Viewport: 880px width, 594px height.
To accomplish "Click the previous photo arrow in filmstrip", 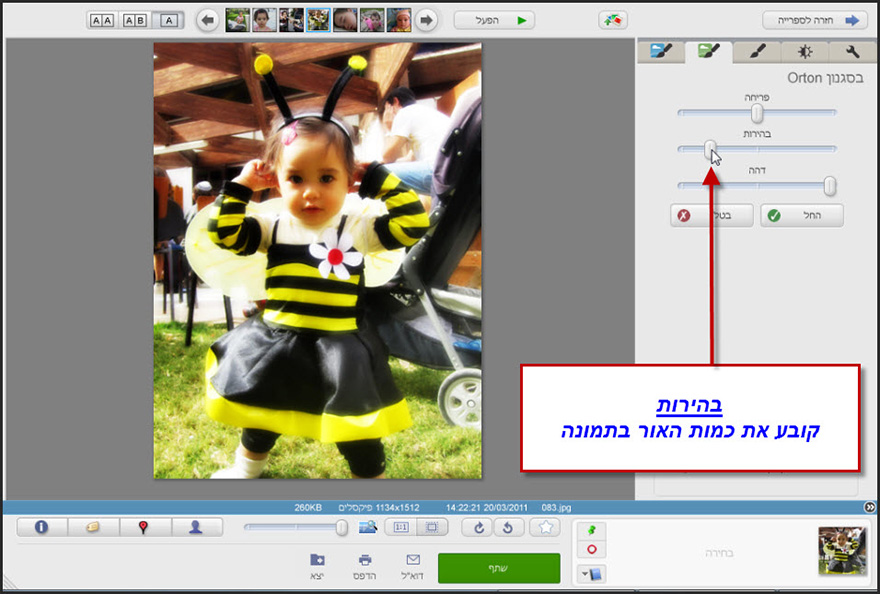I will [207, 18].
